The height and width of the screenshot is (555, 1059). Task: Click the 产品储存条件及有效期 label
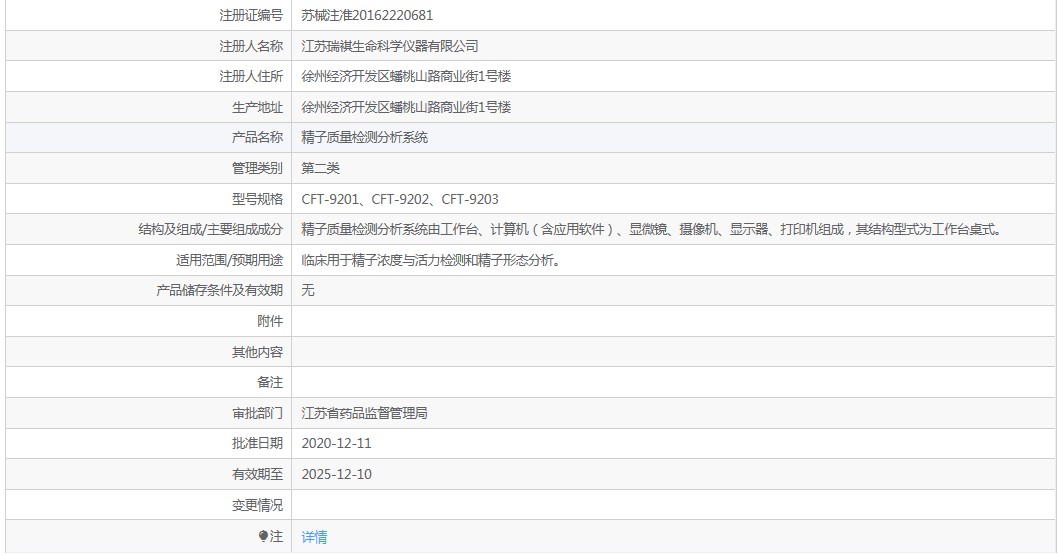[219, 290]
